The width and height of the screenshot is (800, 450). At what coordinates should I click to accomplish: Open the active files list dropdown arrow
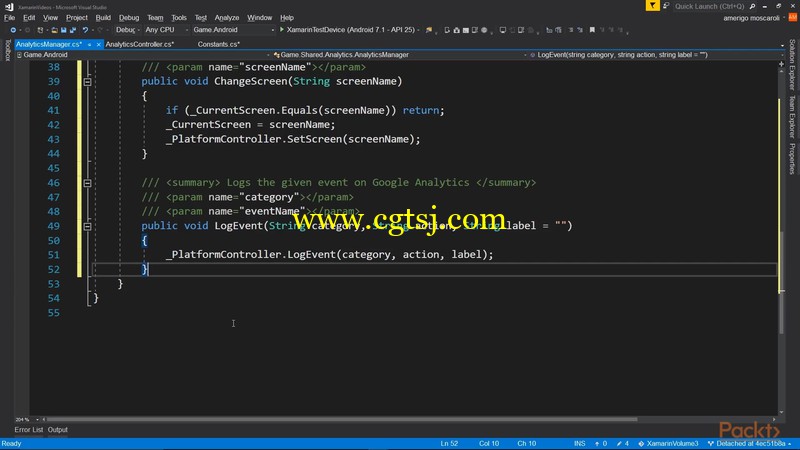(x=782, y=45)
